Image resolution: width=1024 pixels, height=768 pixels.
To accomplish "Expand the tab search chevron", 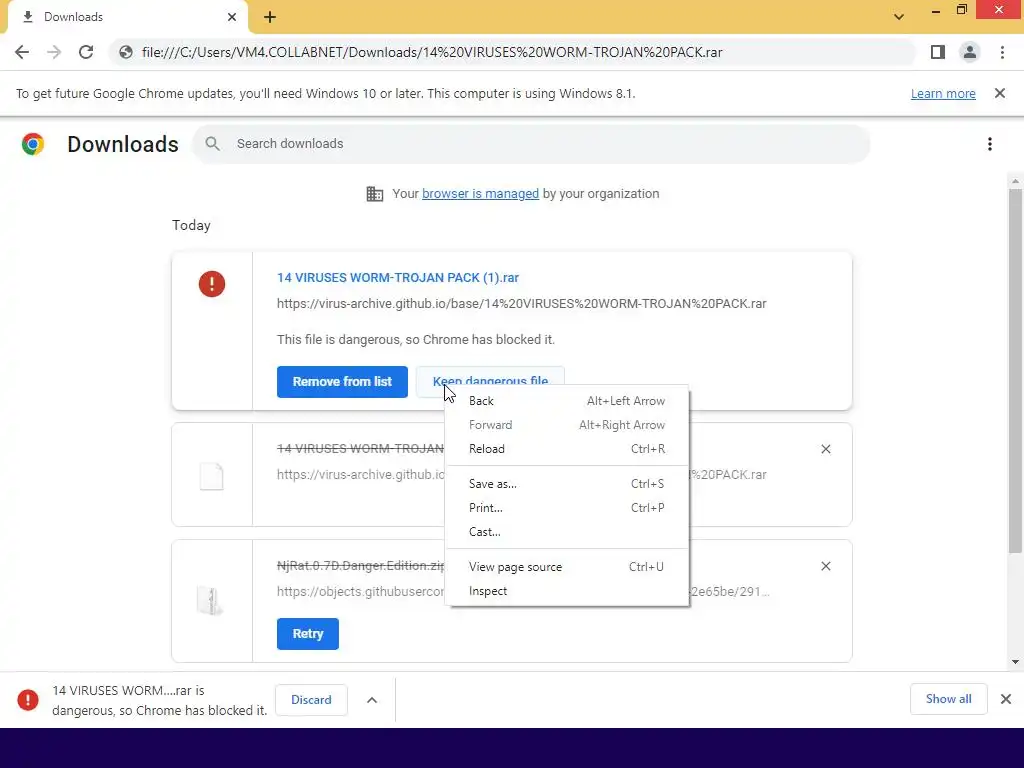I will coord(899,17).
